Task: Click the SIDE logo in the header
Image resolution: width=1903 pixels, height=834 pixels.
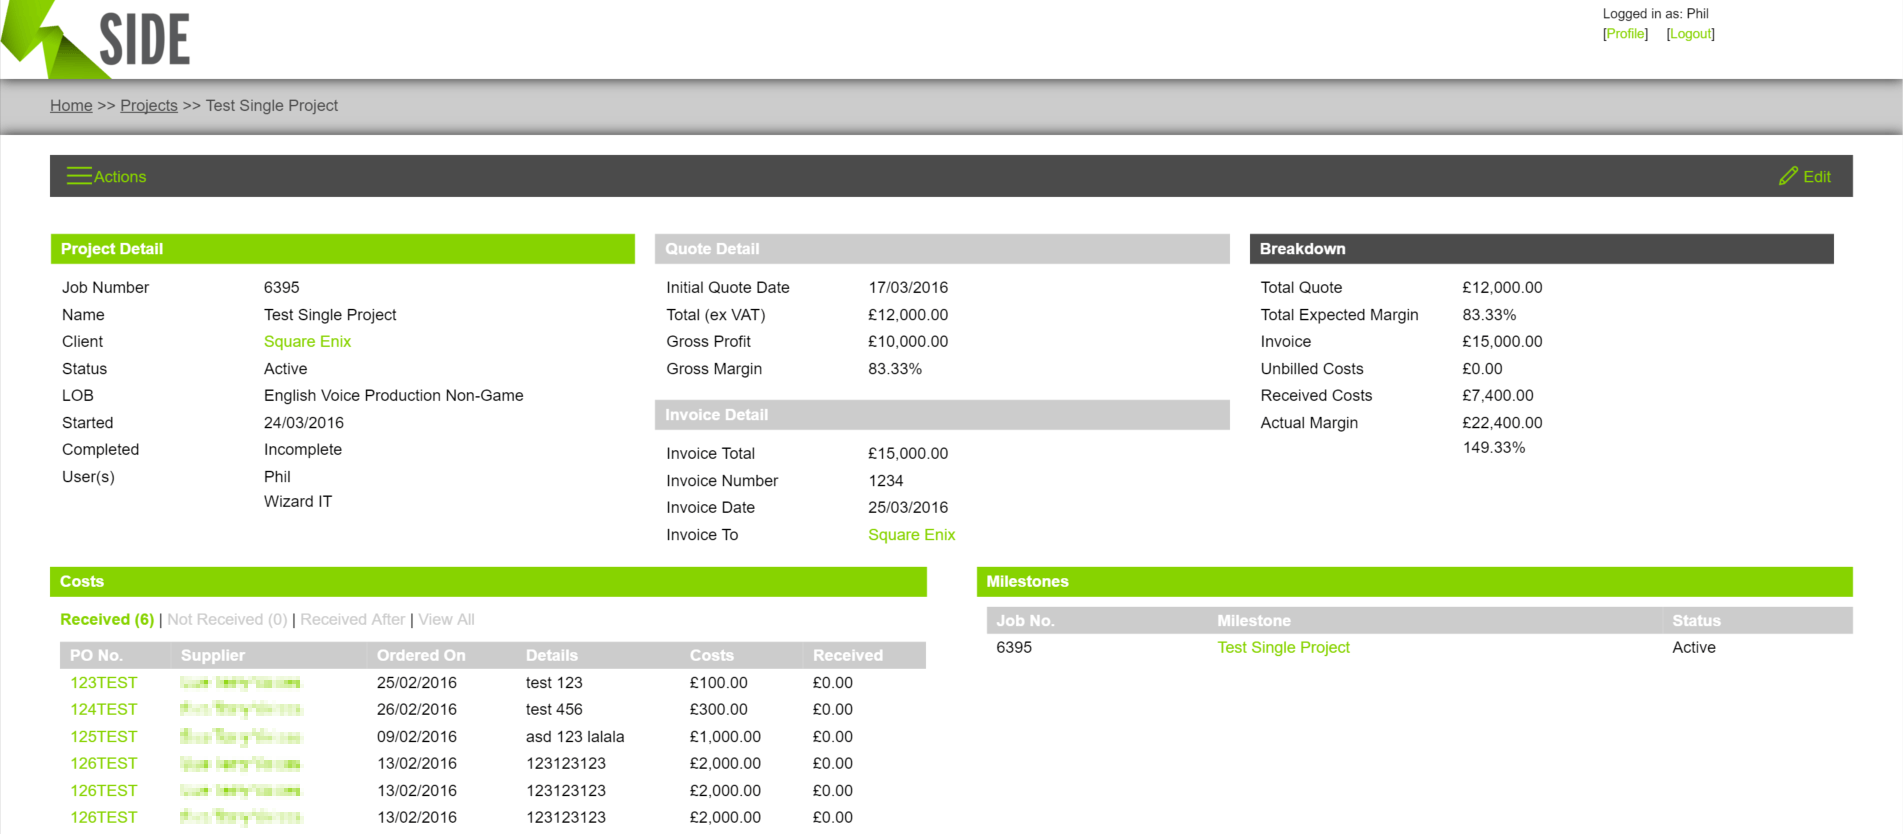Action: (x=96, y=39)
